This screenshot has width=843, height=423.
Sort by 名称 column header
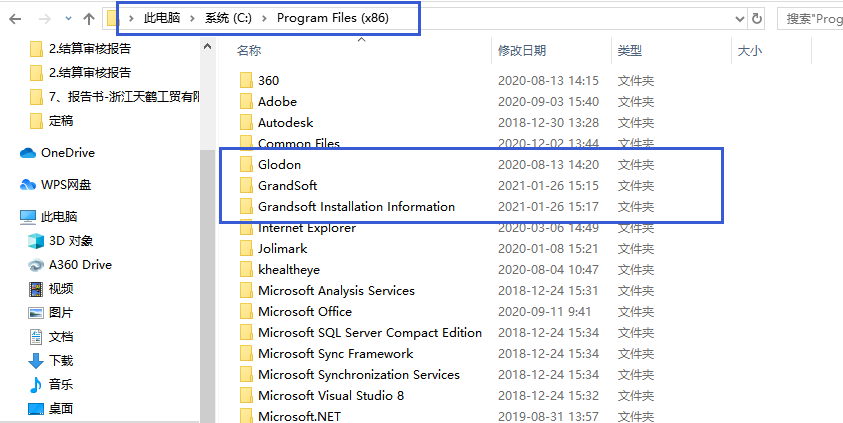249,51
